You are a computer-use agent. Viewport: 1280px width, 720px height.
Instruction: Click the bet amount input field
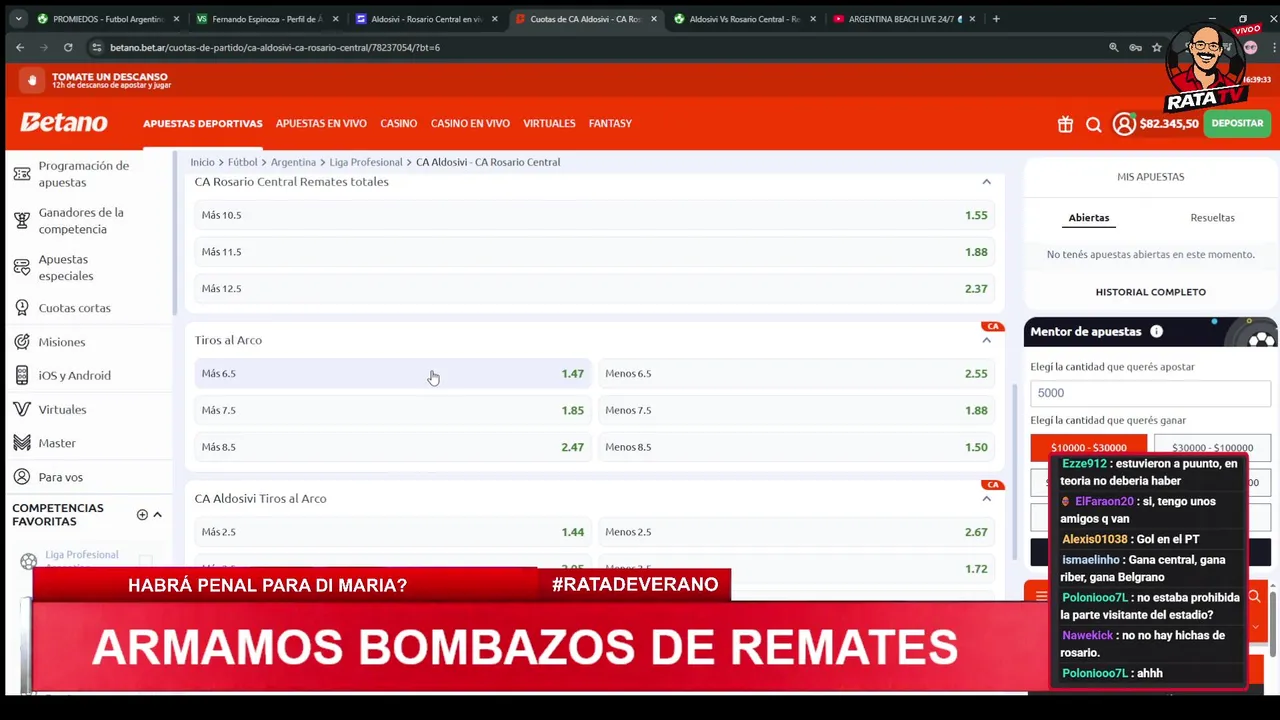1150,393
